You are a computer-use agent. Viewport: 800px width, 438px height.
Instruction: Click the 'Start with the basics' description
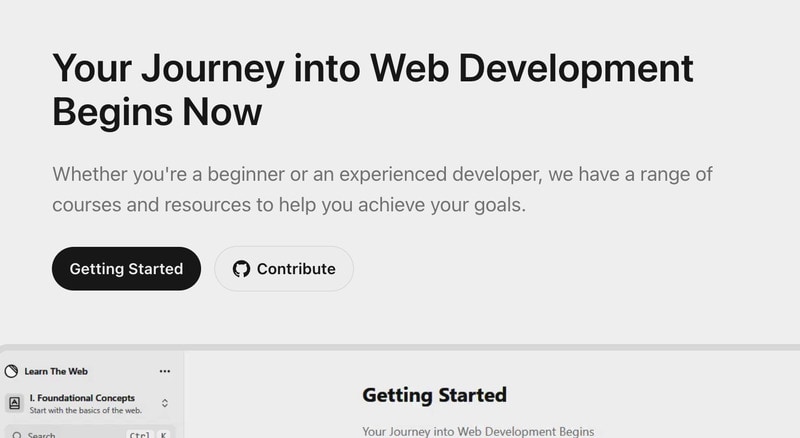coord(86,410)
